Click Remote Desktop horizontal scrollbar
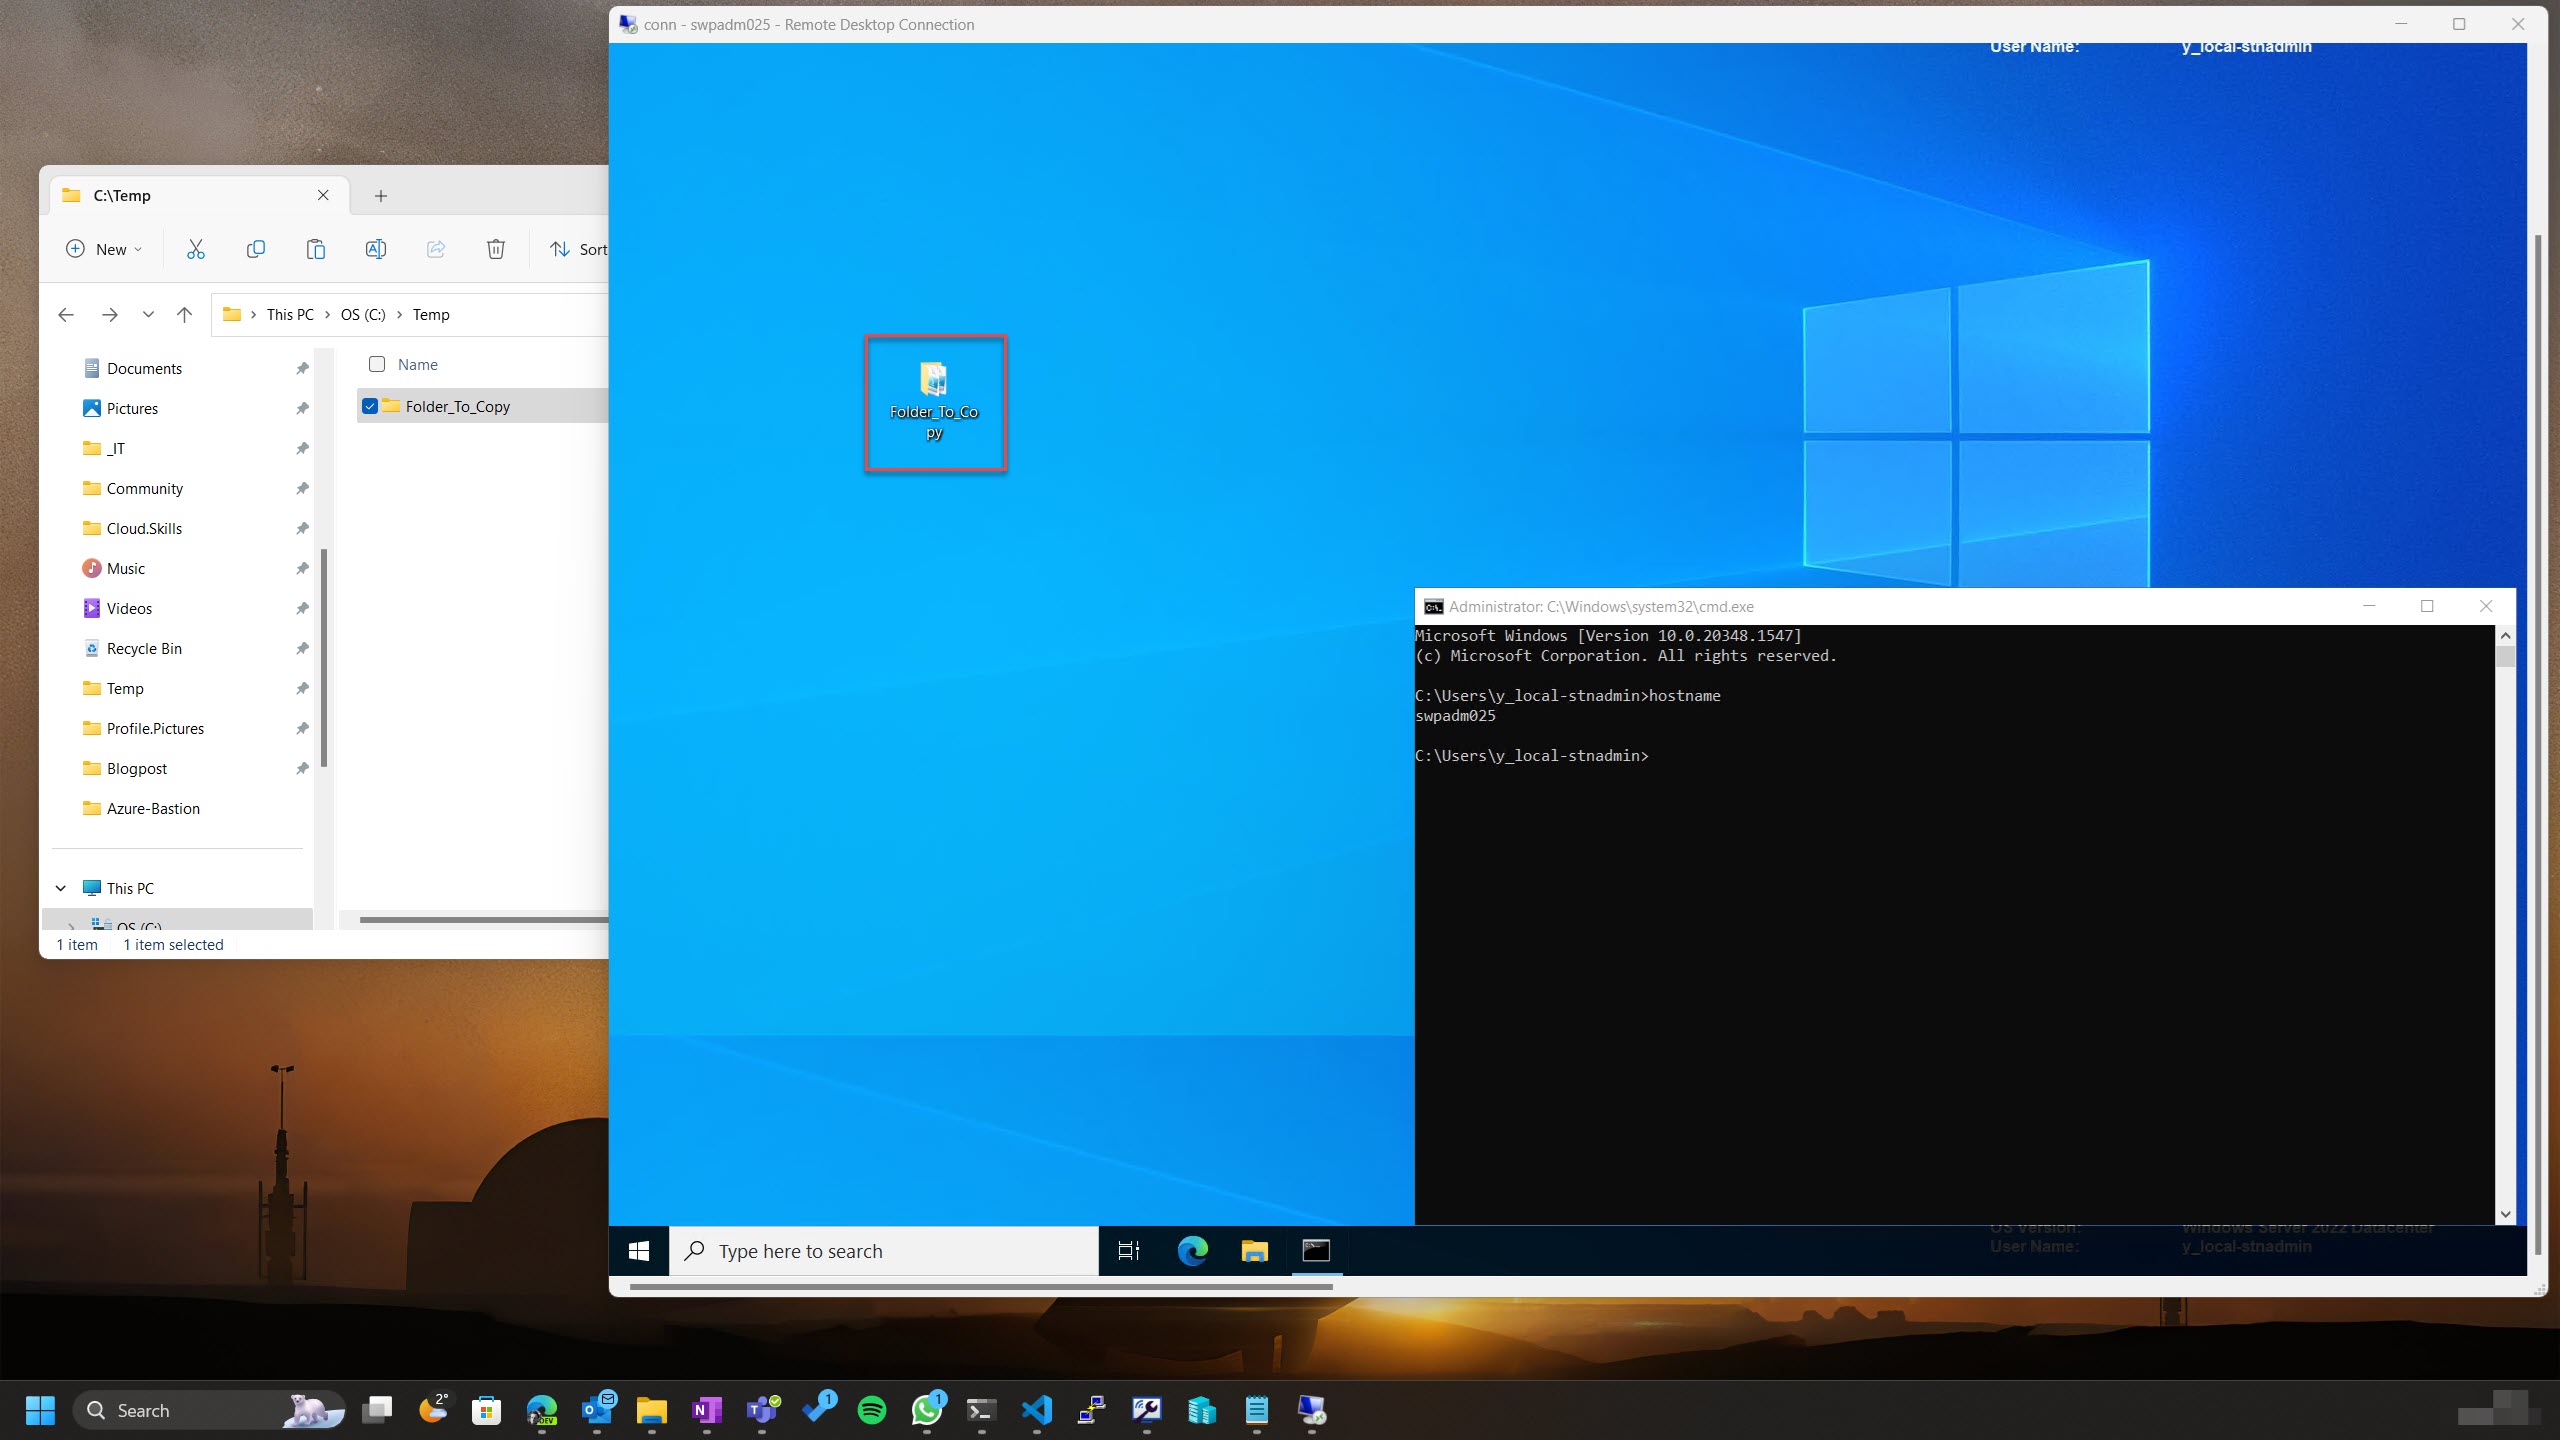 [981, 1286]
